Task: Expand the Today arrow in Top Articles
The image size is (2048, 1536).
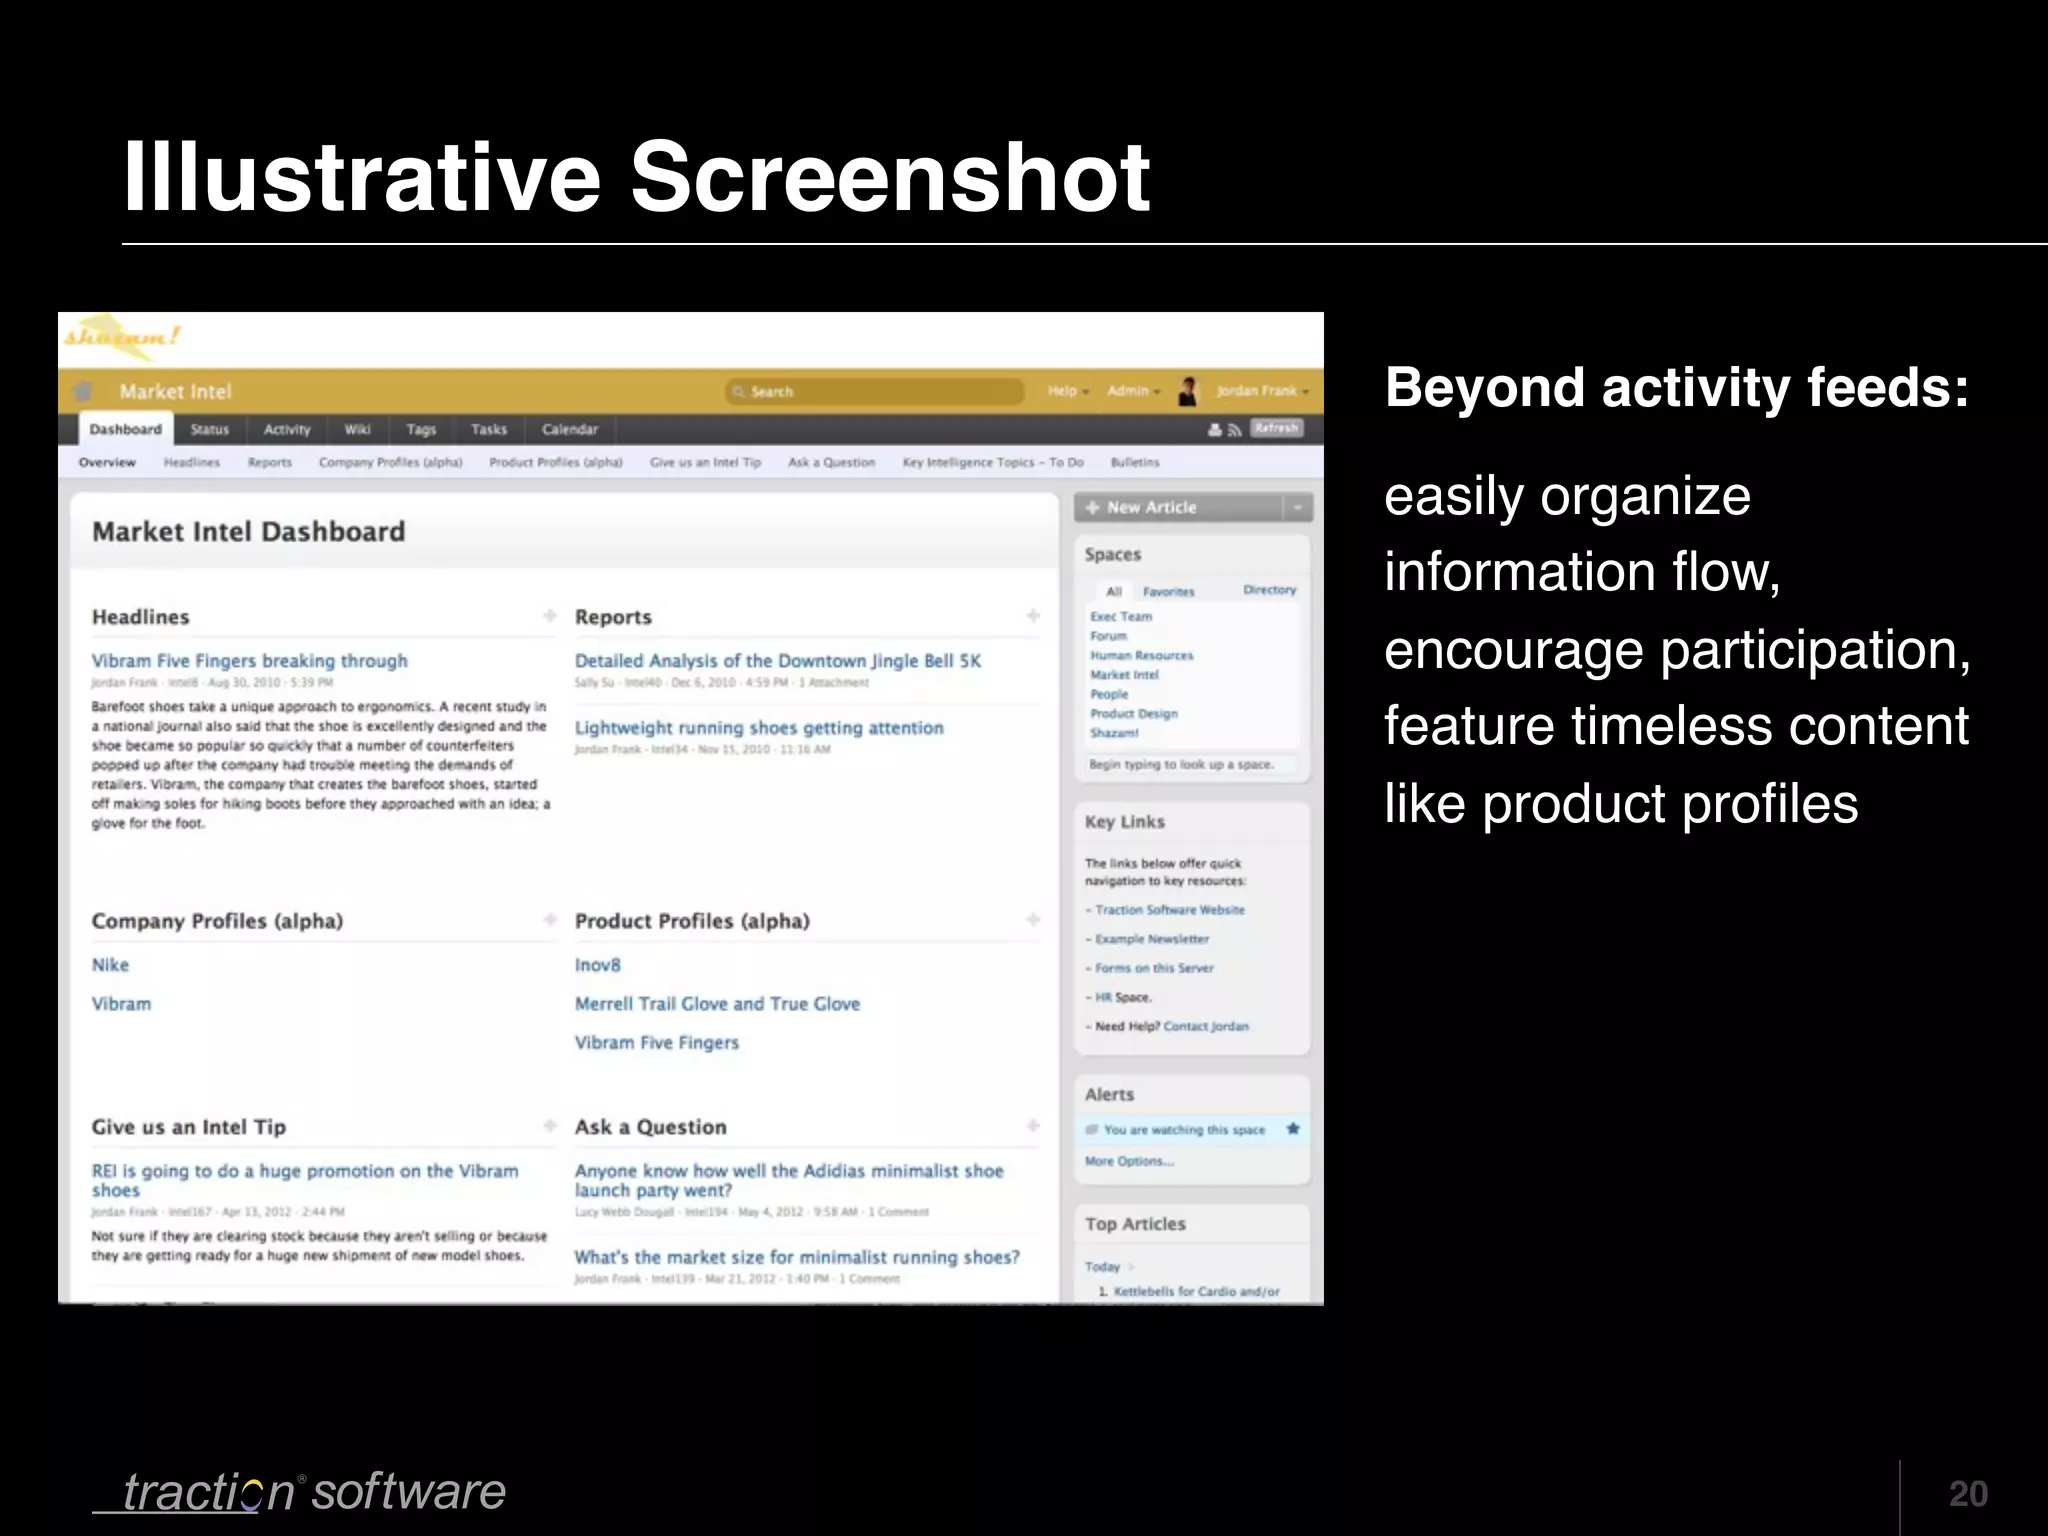Action: click(1131, 1267)
